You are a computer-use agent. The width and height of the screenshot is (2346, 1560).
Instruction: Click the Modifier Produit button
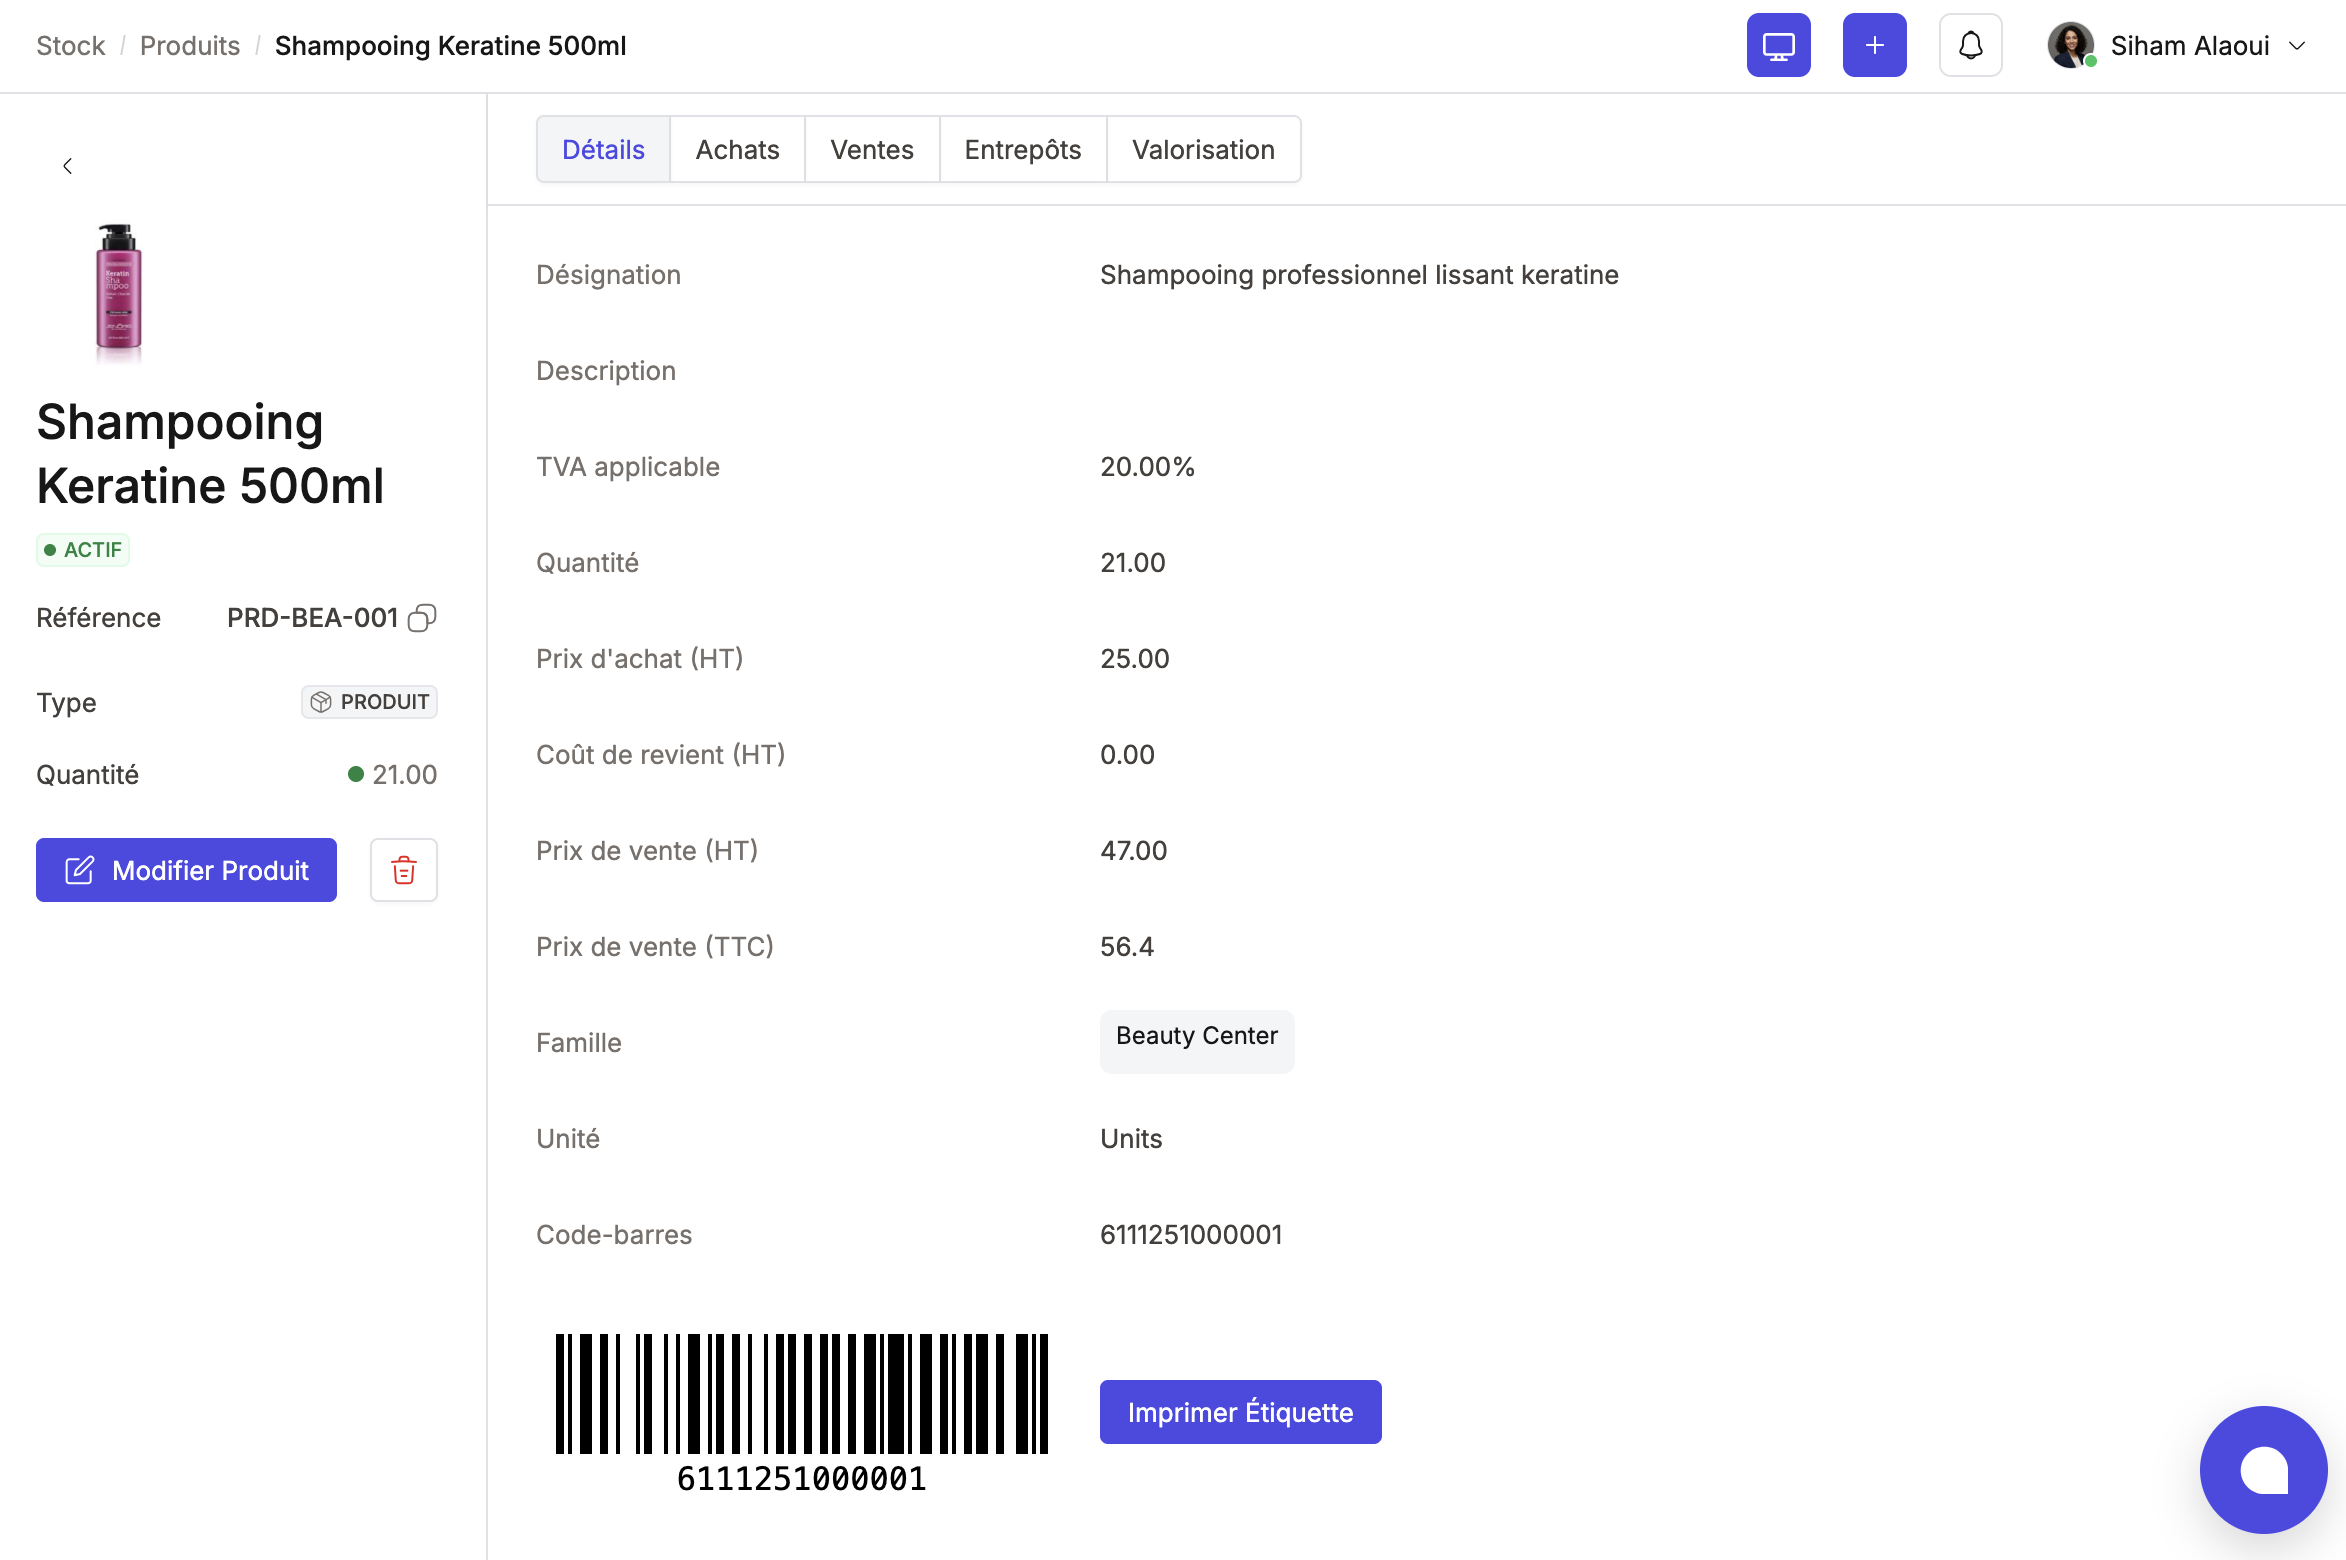186,870
